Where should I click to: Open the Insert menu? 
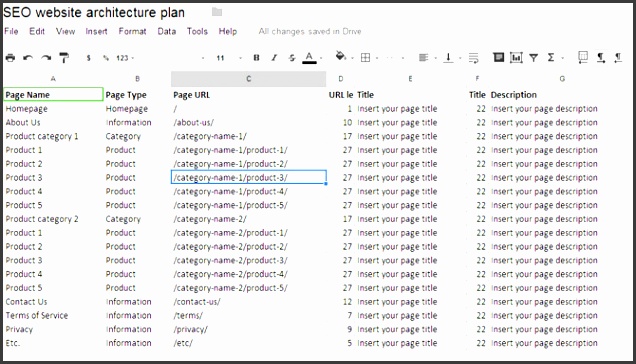[97, 31]
